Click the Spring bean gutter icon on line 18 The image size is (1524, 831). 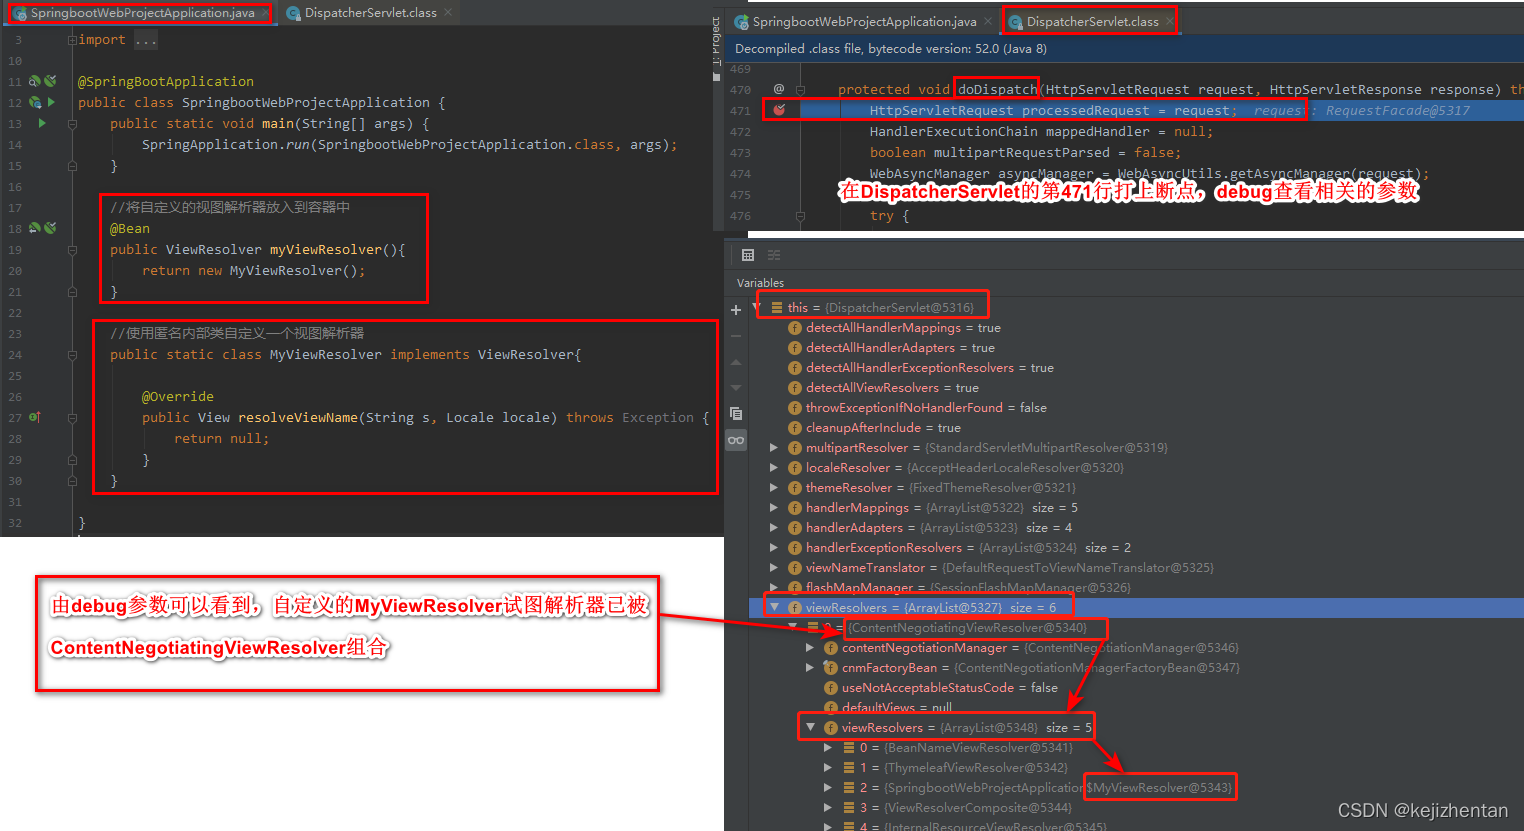pos(34,228)
